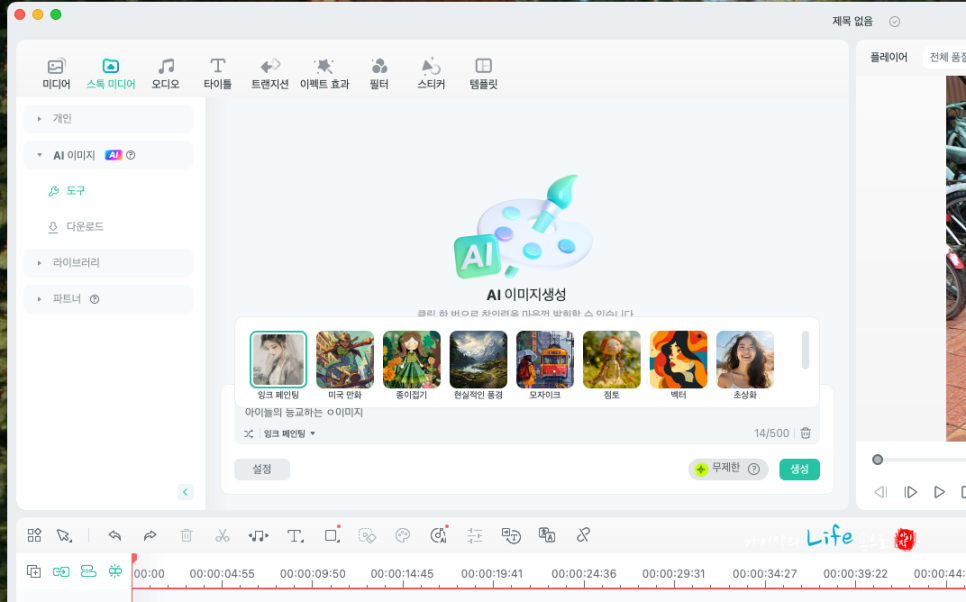
Task: Click the style list scrollbar
Action: coord(805,350)
